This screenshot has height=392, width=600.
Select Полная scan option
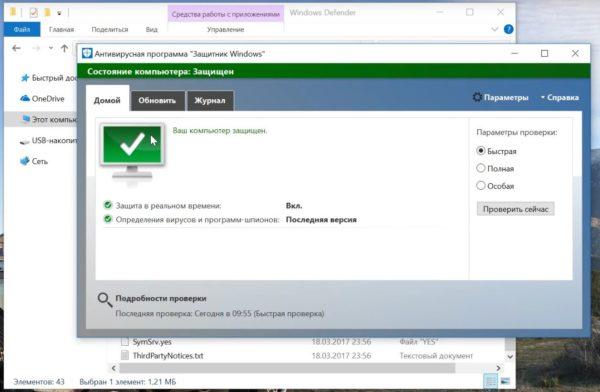(481, 168)
